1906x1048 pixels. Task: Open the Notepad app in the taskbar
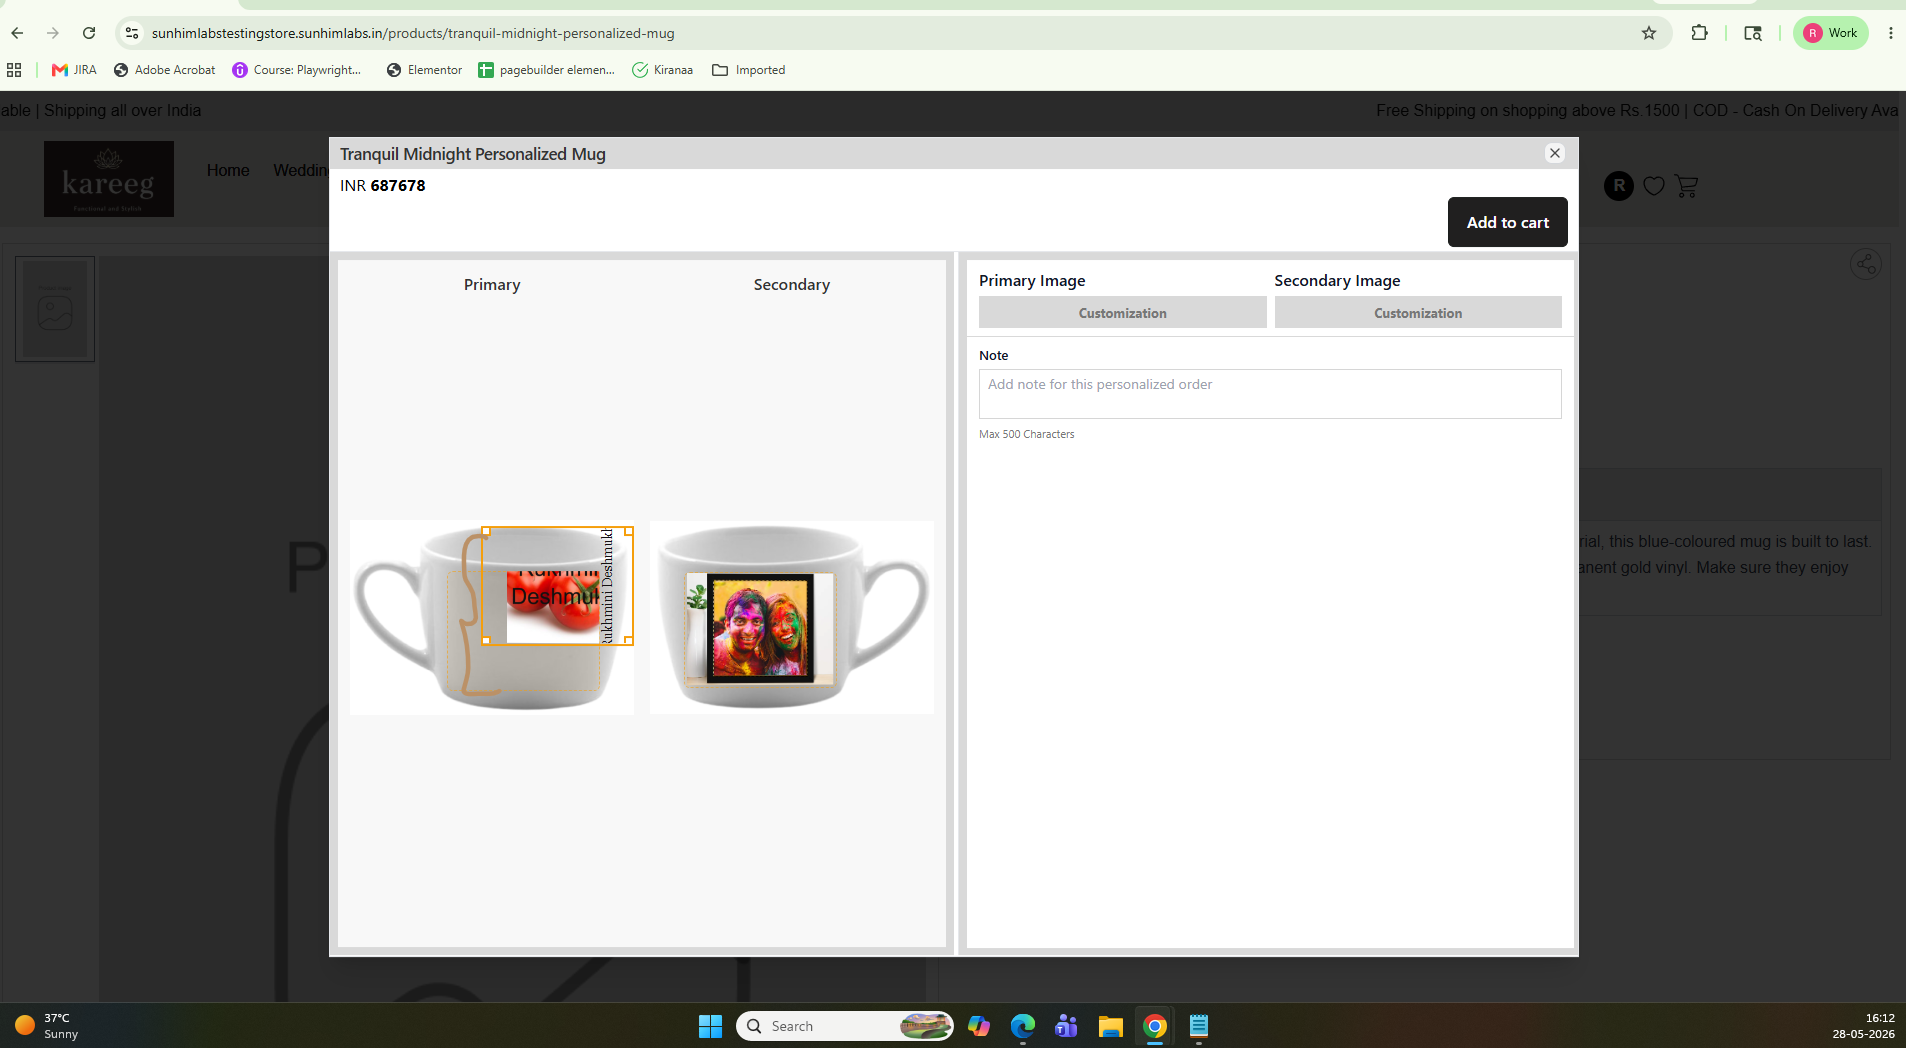coord(1198,1026)
